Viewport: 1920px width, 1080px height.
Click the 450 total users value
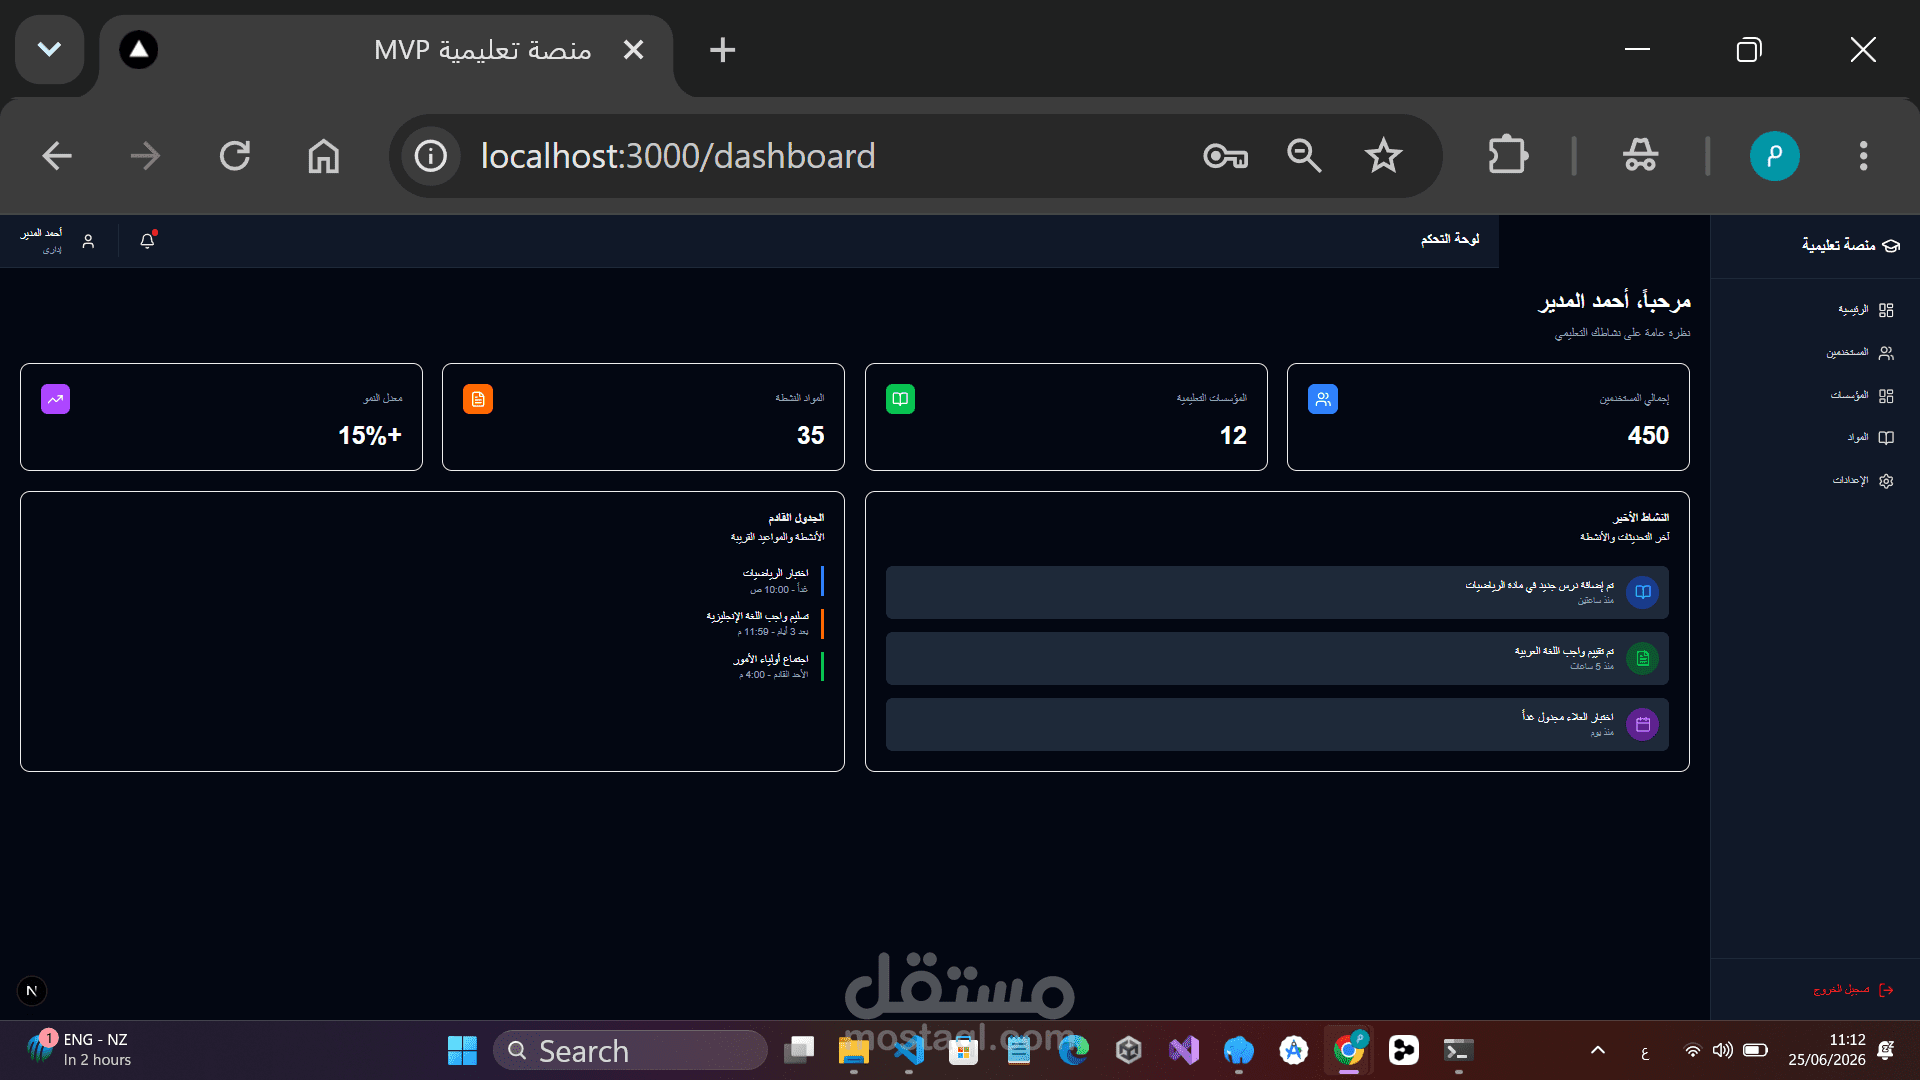(x=1648, y=436)
